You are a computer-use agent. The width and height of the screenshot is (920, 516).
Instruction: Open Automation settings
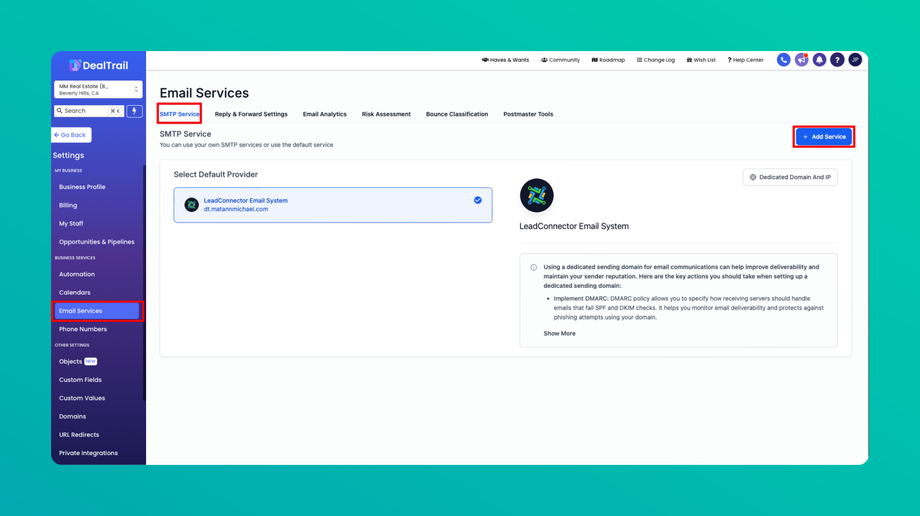77,274
